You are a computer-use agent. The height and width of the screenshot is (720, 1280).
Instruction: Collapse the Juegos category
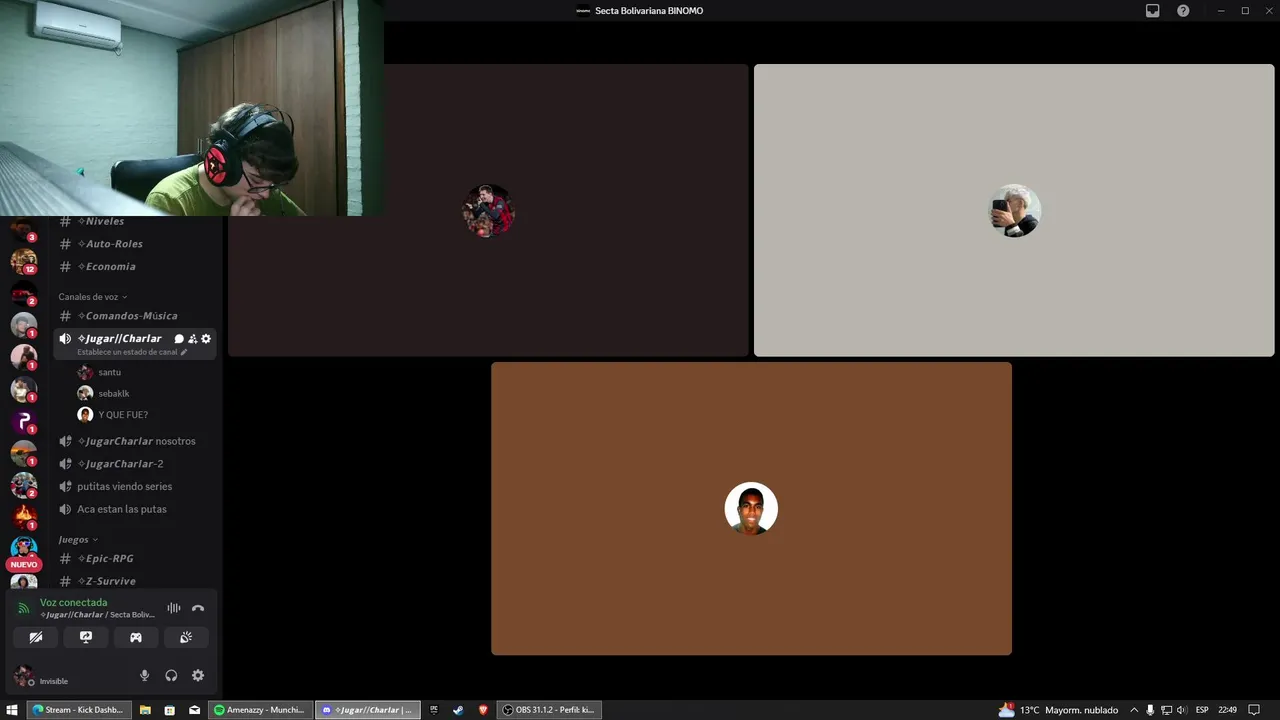(78, 540)
